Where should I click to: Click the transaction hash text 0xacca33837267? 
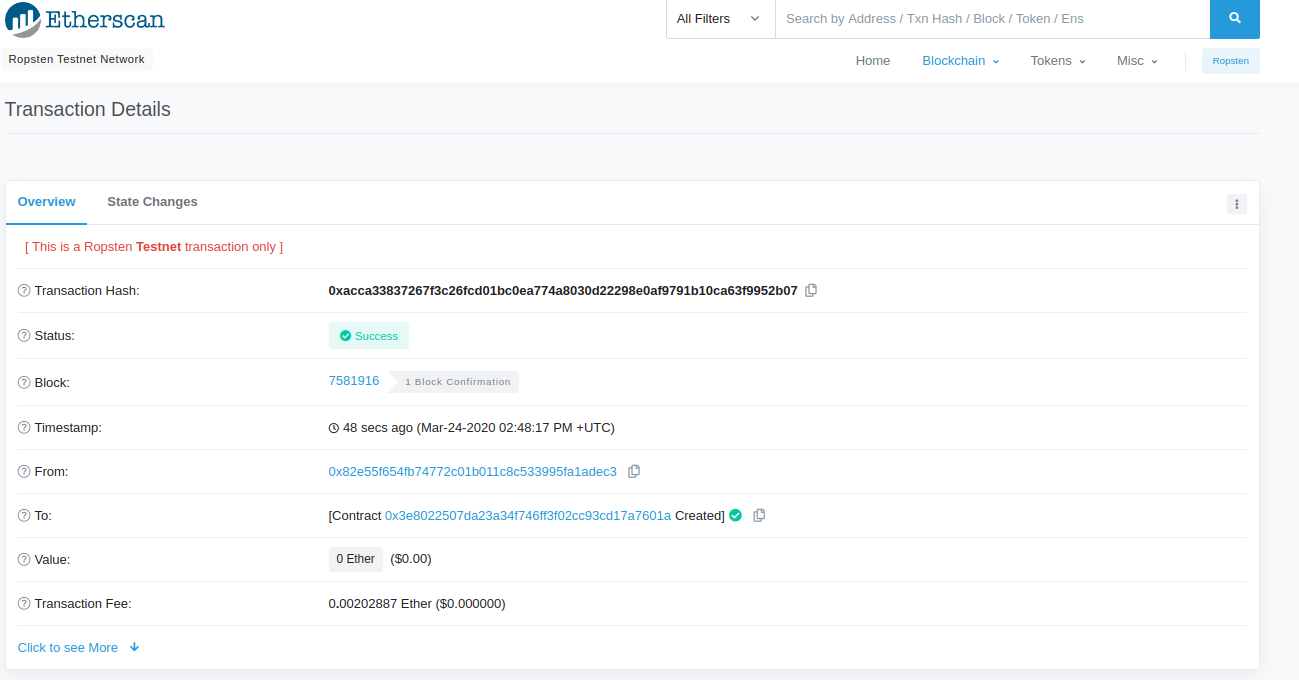click(563, 291)
